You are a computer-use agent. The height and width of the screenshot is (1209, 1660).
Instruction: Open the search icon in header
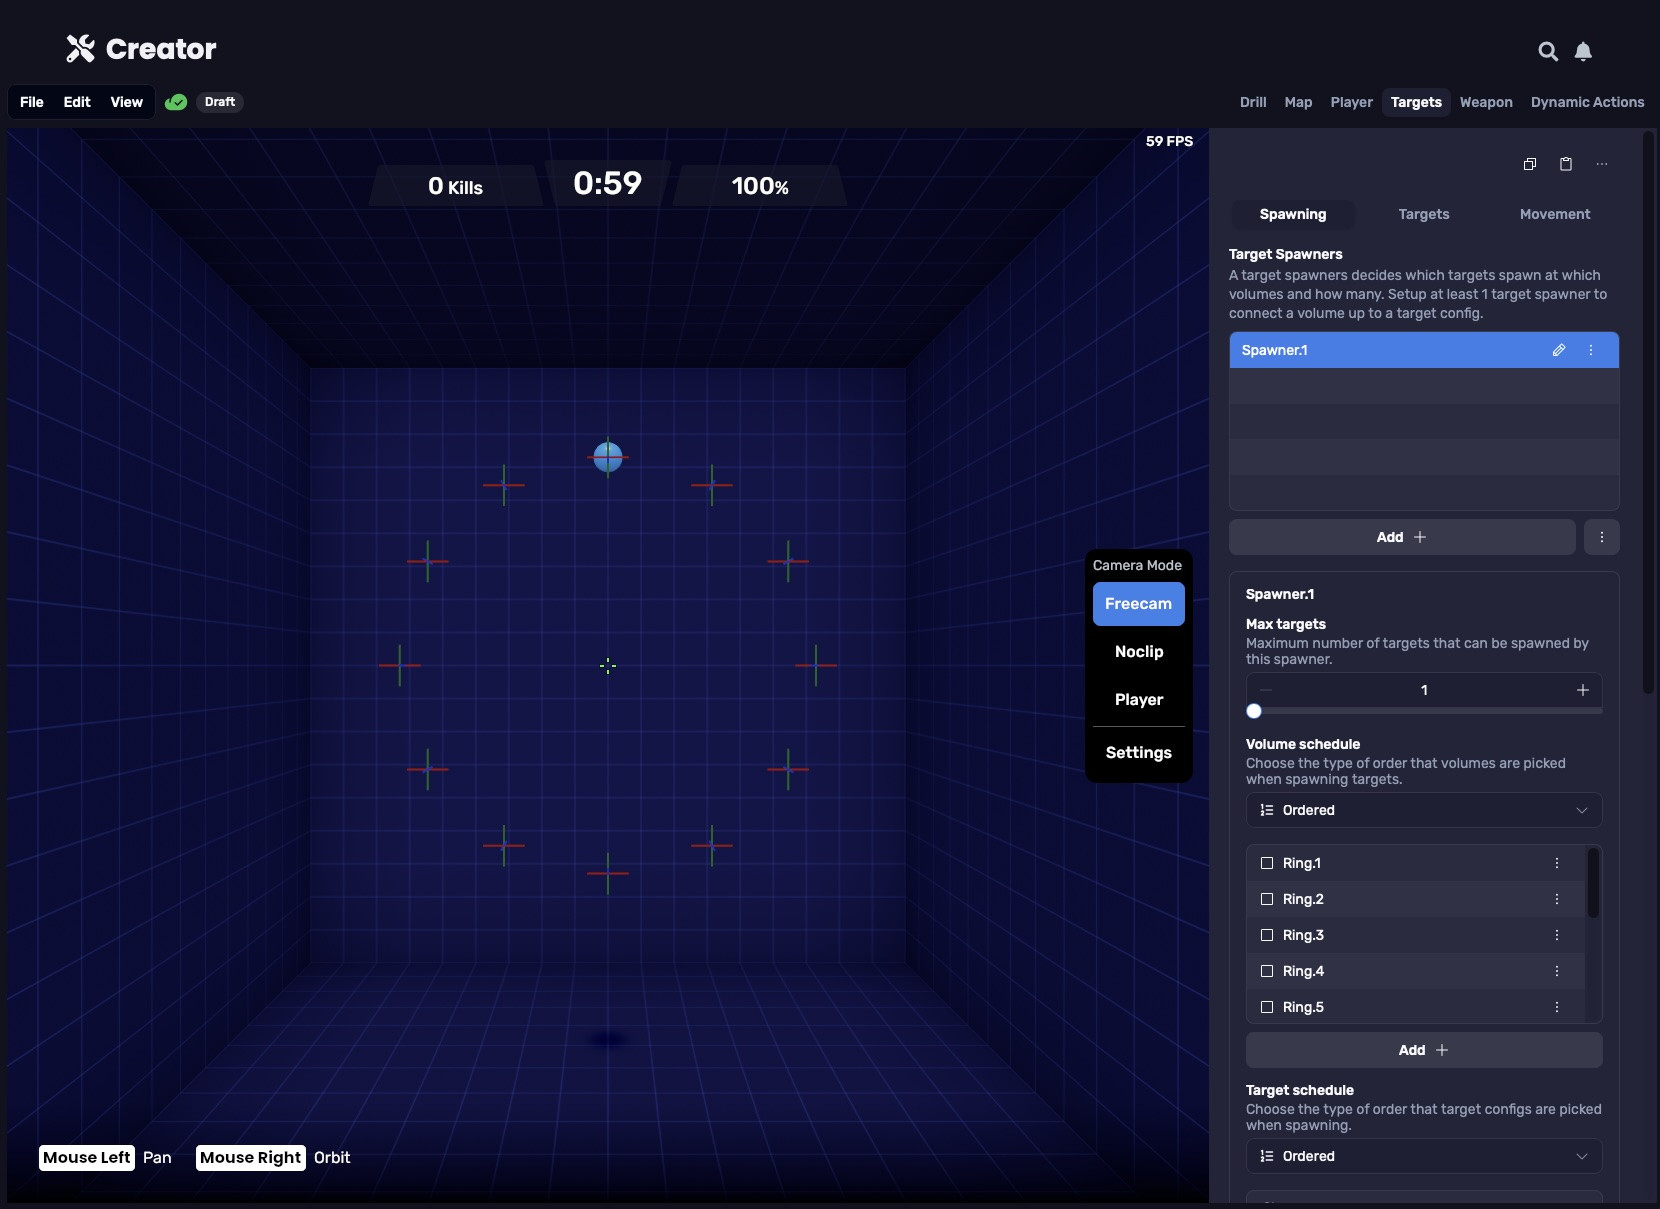point(1548,51)
